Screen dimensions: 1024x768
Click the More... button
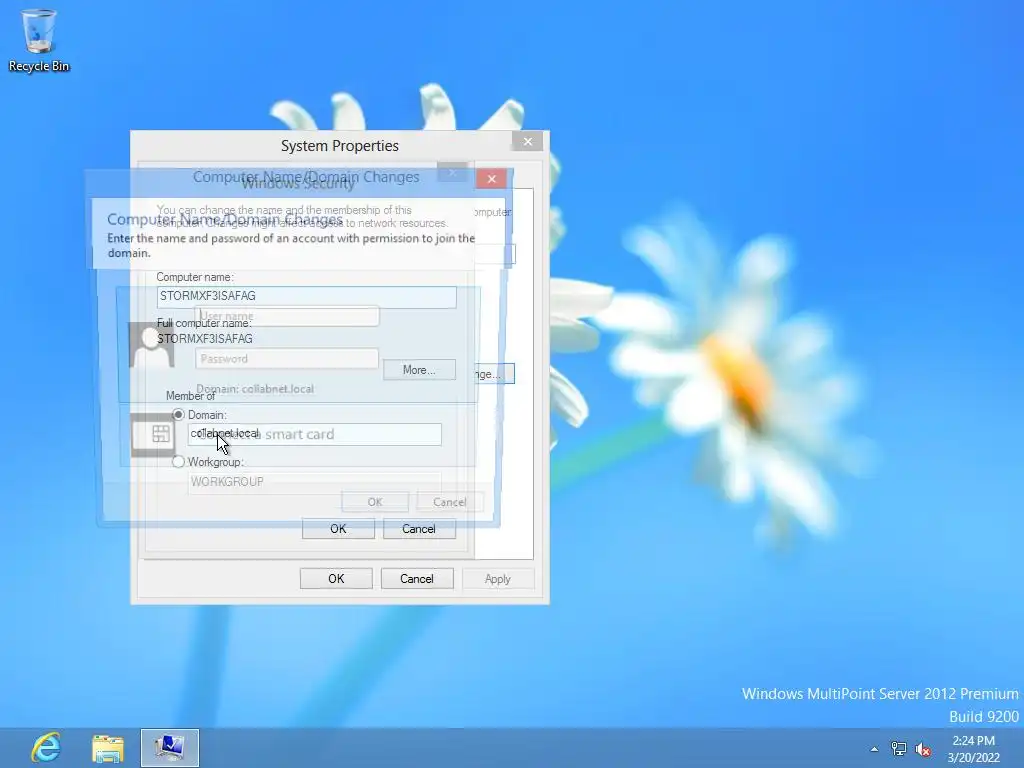(419, 370)
